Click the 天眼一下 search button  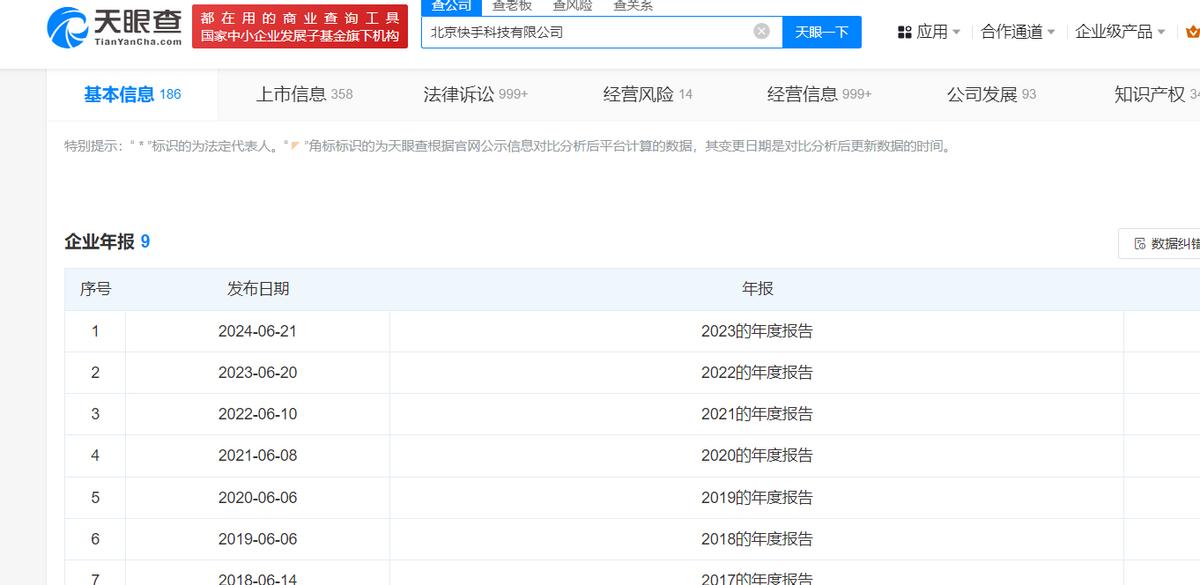[822, 31]
